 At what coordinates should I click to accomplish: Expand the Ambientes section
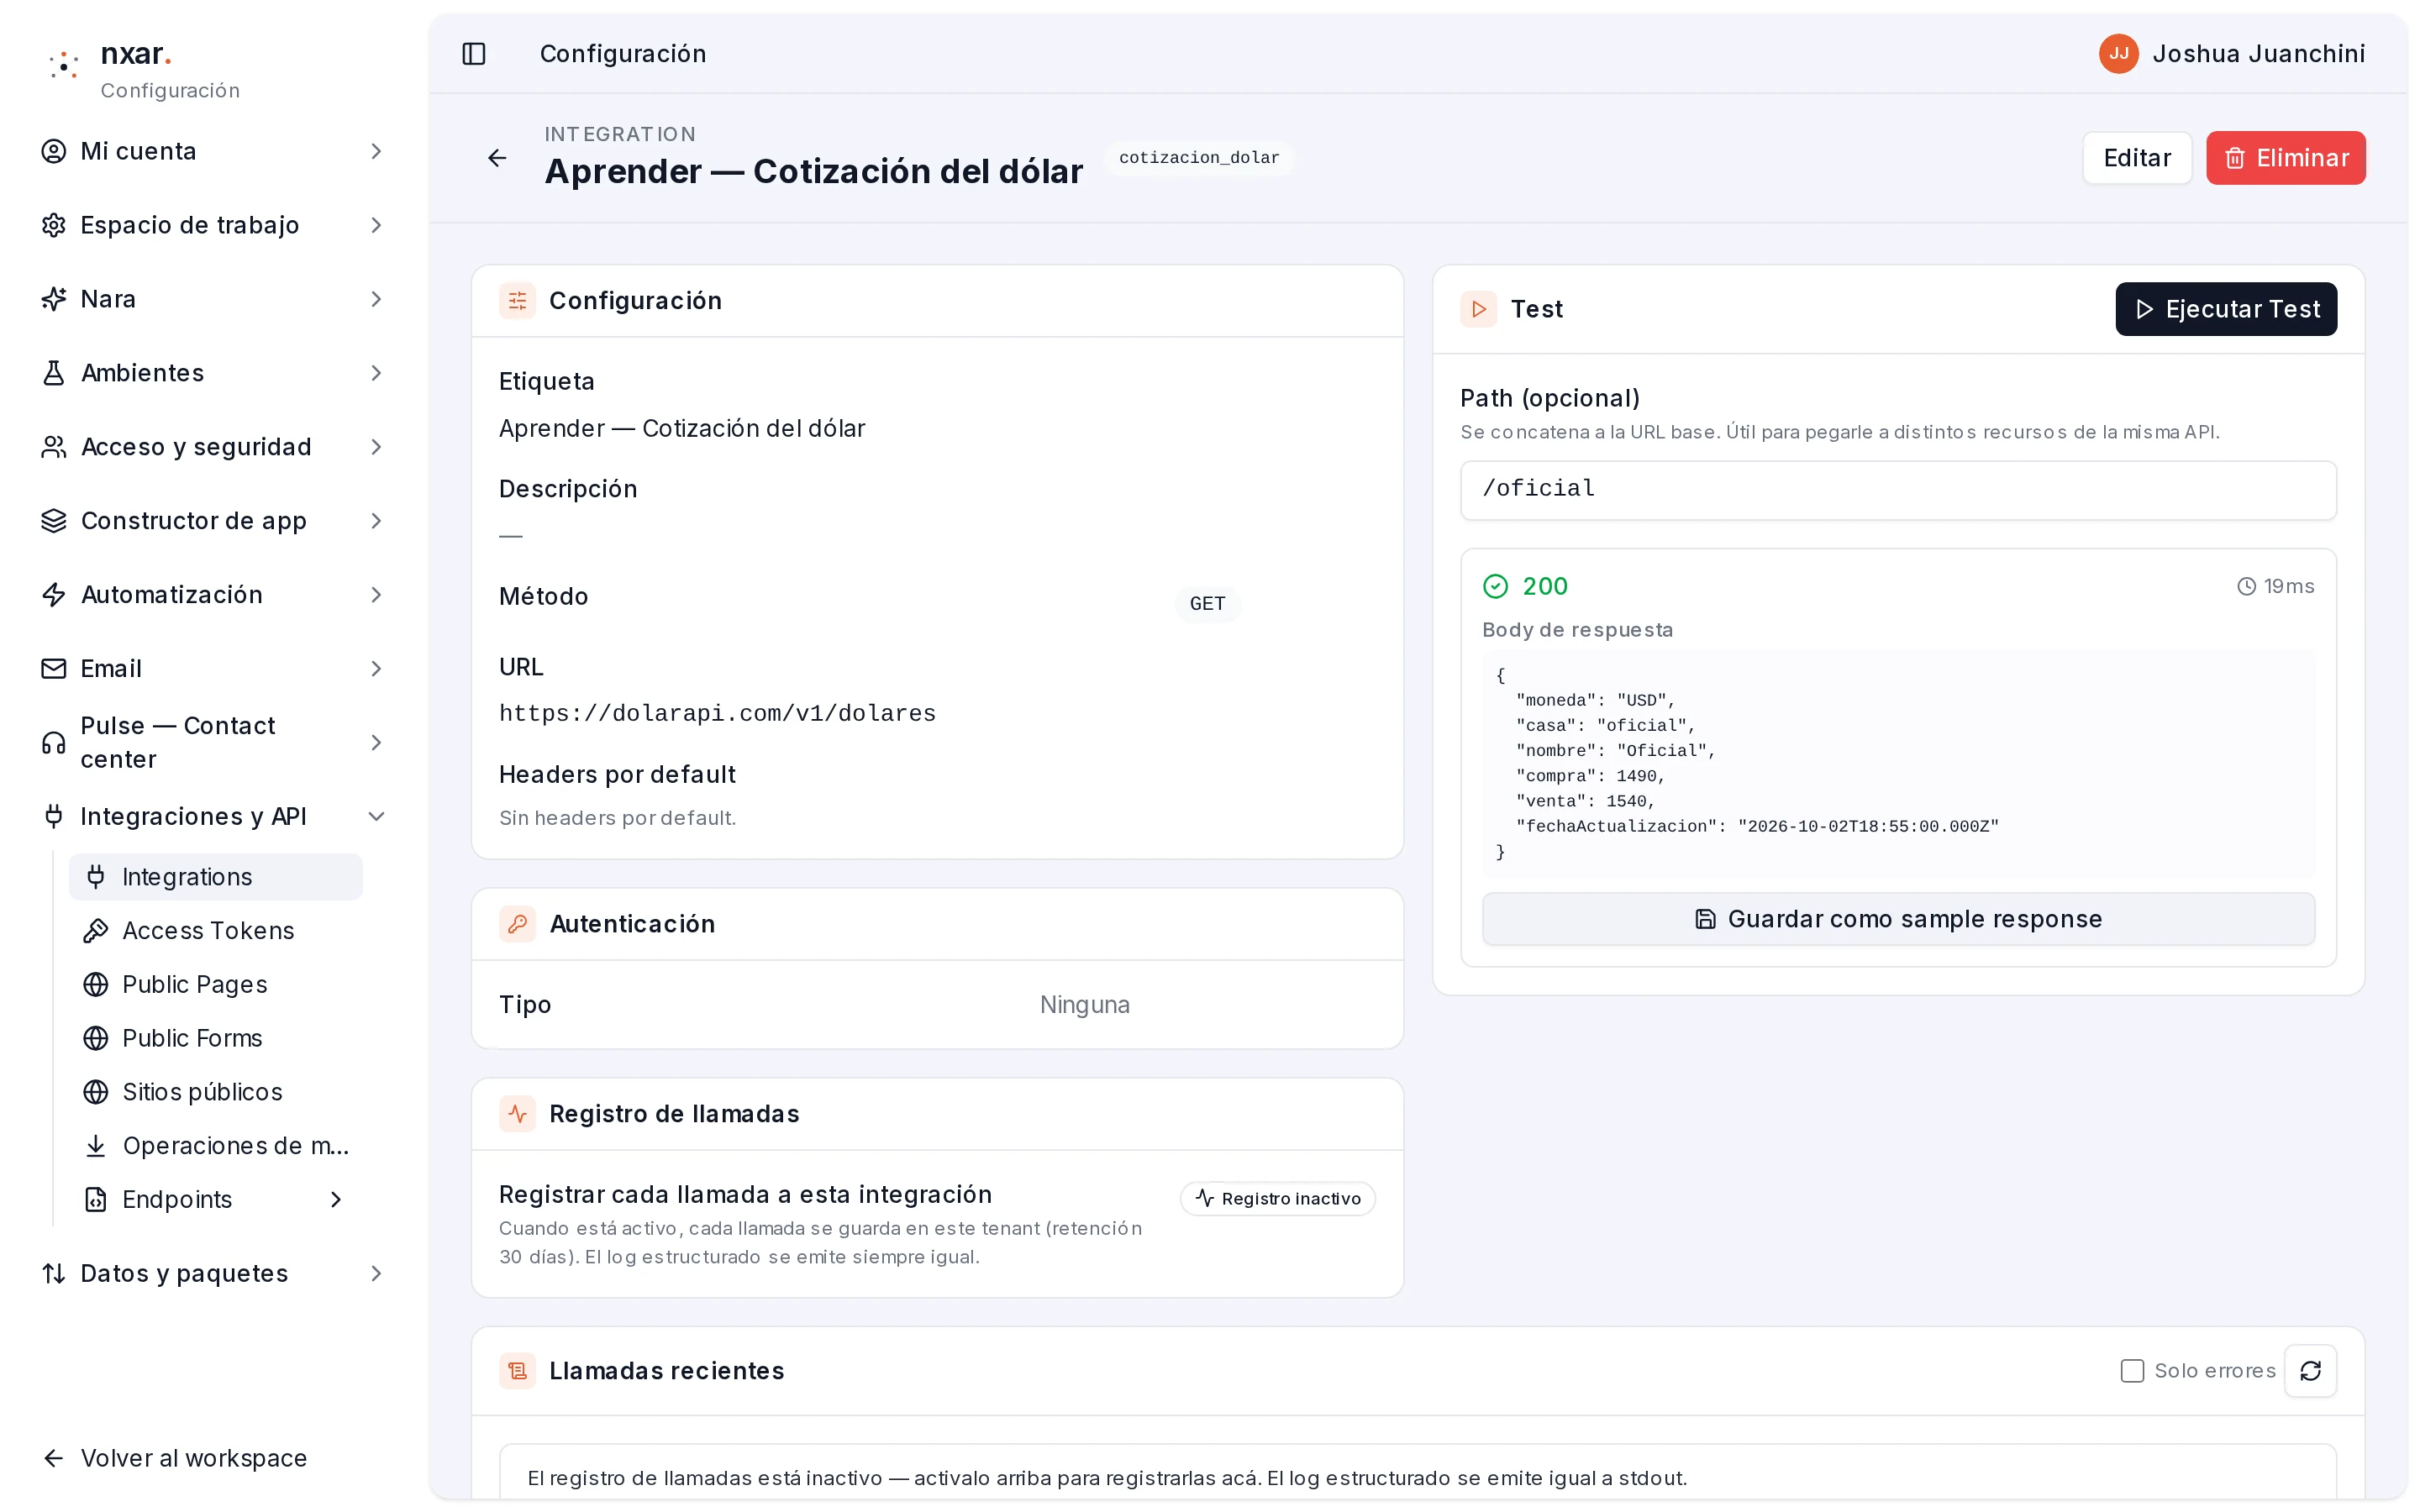[x=213, y=373]
